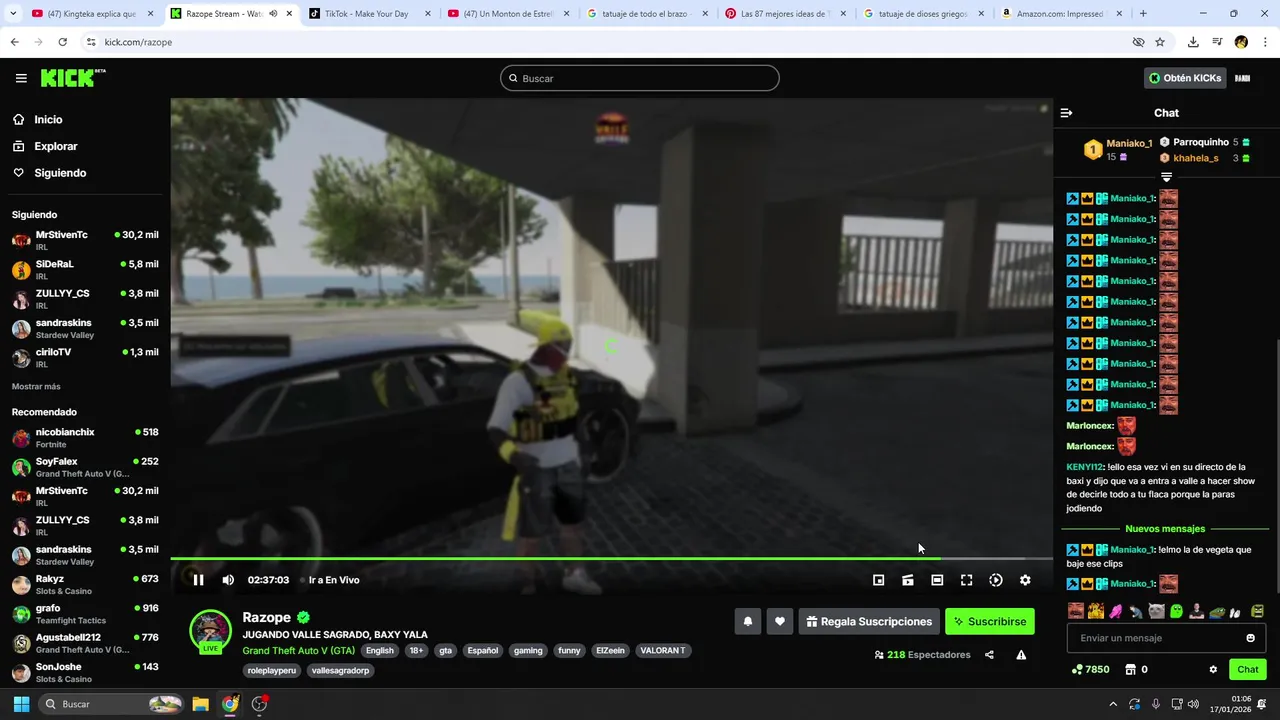Show hidden system tray icons
1280x720 pixels.
point(1113,704)
